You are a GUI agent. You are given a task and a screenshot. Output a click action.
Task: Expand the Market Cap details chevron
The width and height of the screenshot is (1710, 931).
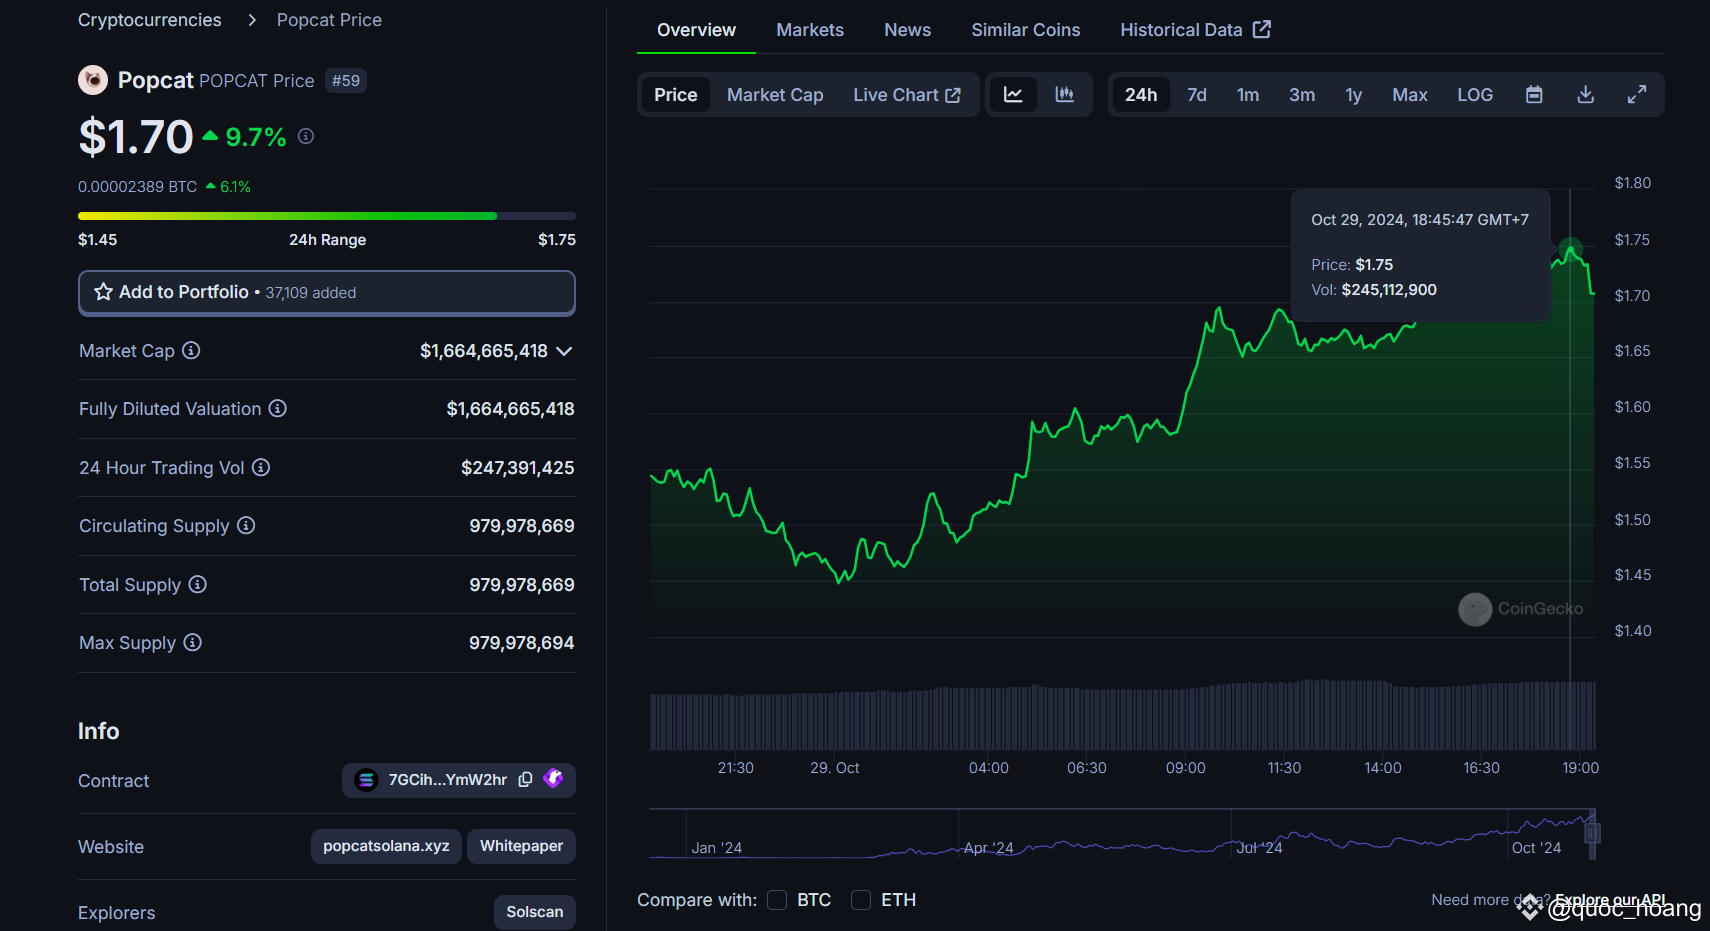pyautogui.click(x=564, y=351)
